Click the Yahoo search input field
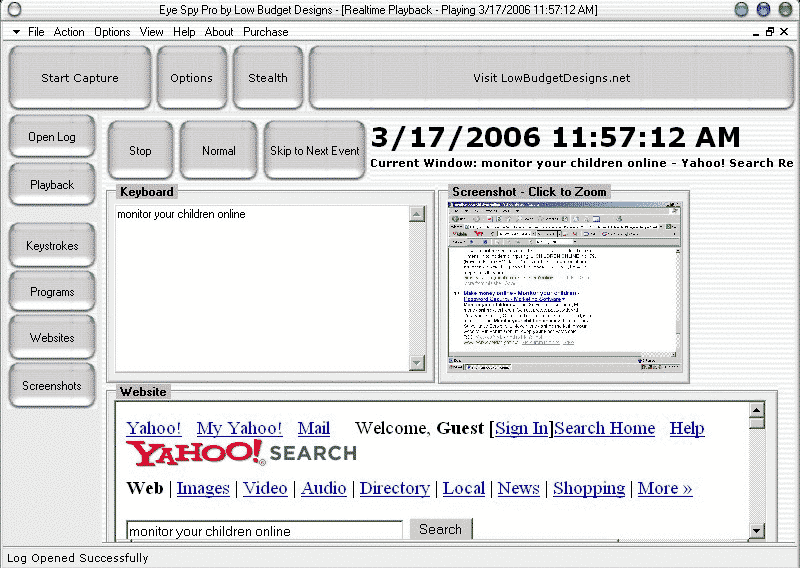Image resolution: width=800 pixels, height=568 pixels. pyautogui.click(x=264, y=530)
